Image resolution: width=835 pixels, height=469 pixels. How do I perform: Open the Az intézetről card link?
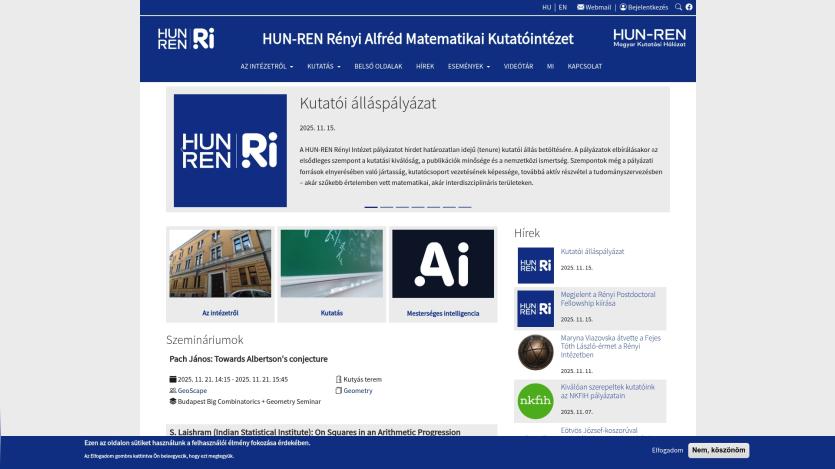tap(220, 313)
